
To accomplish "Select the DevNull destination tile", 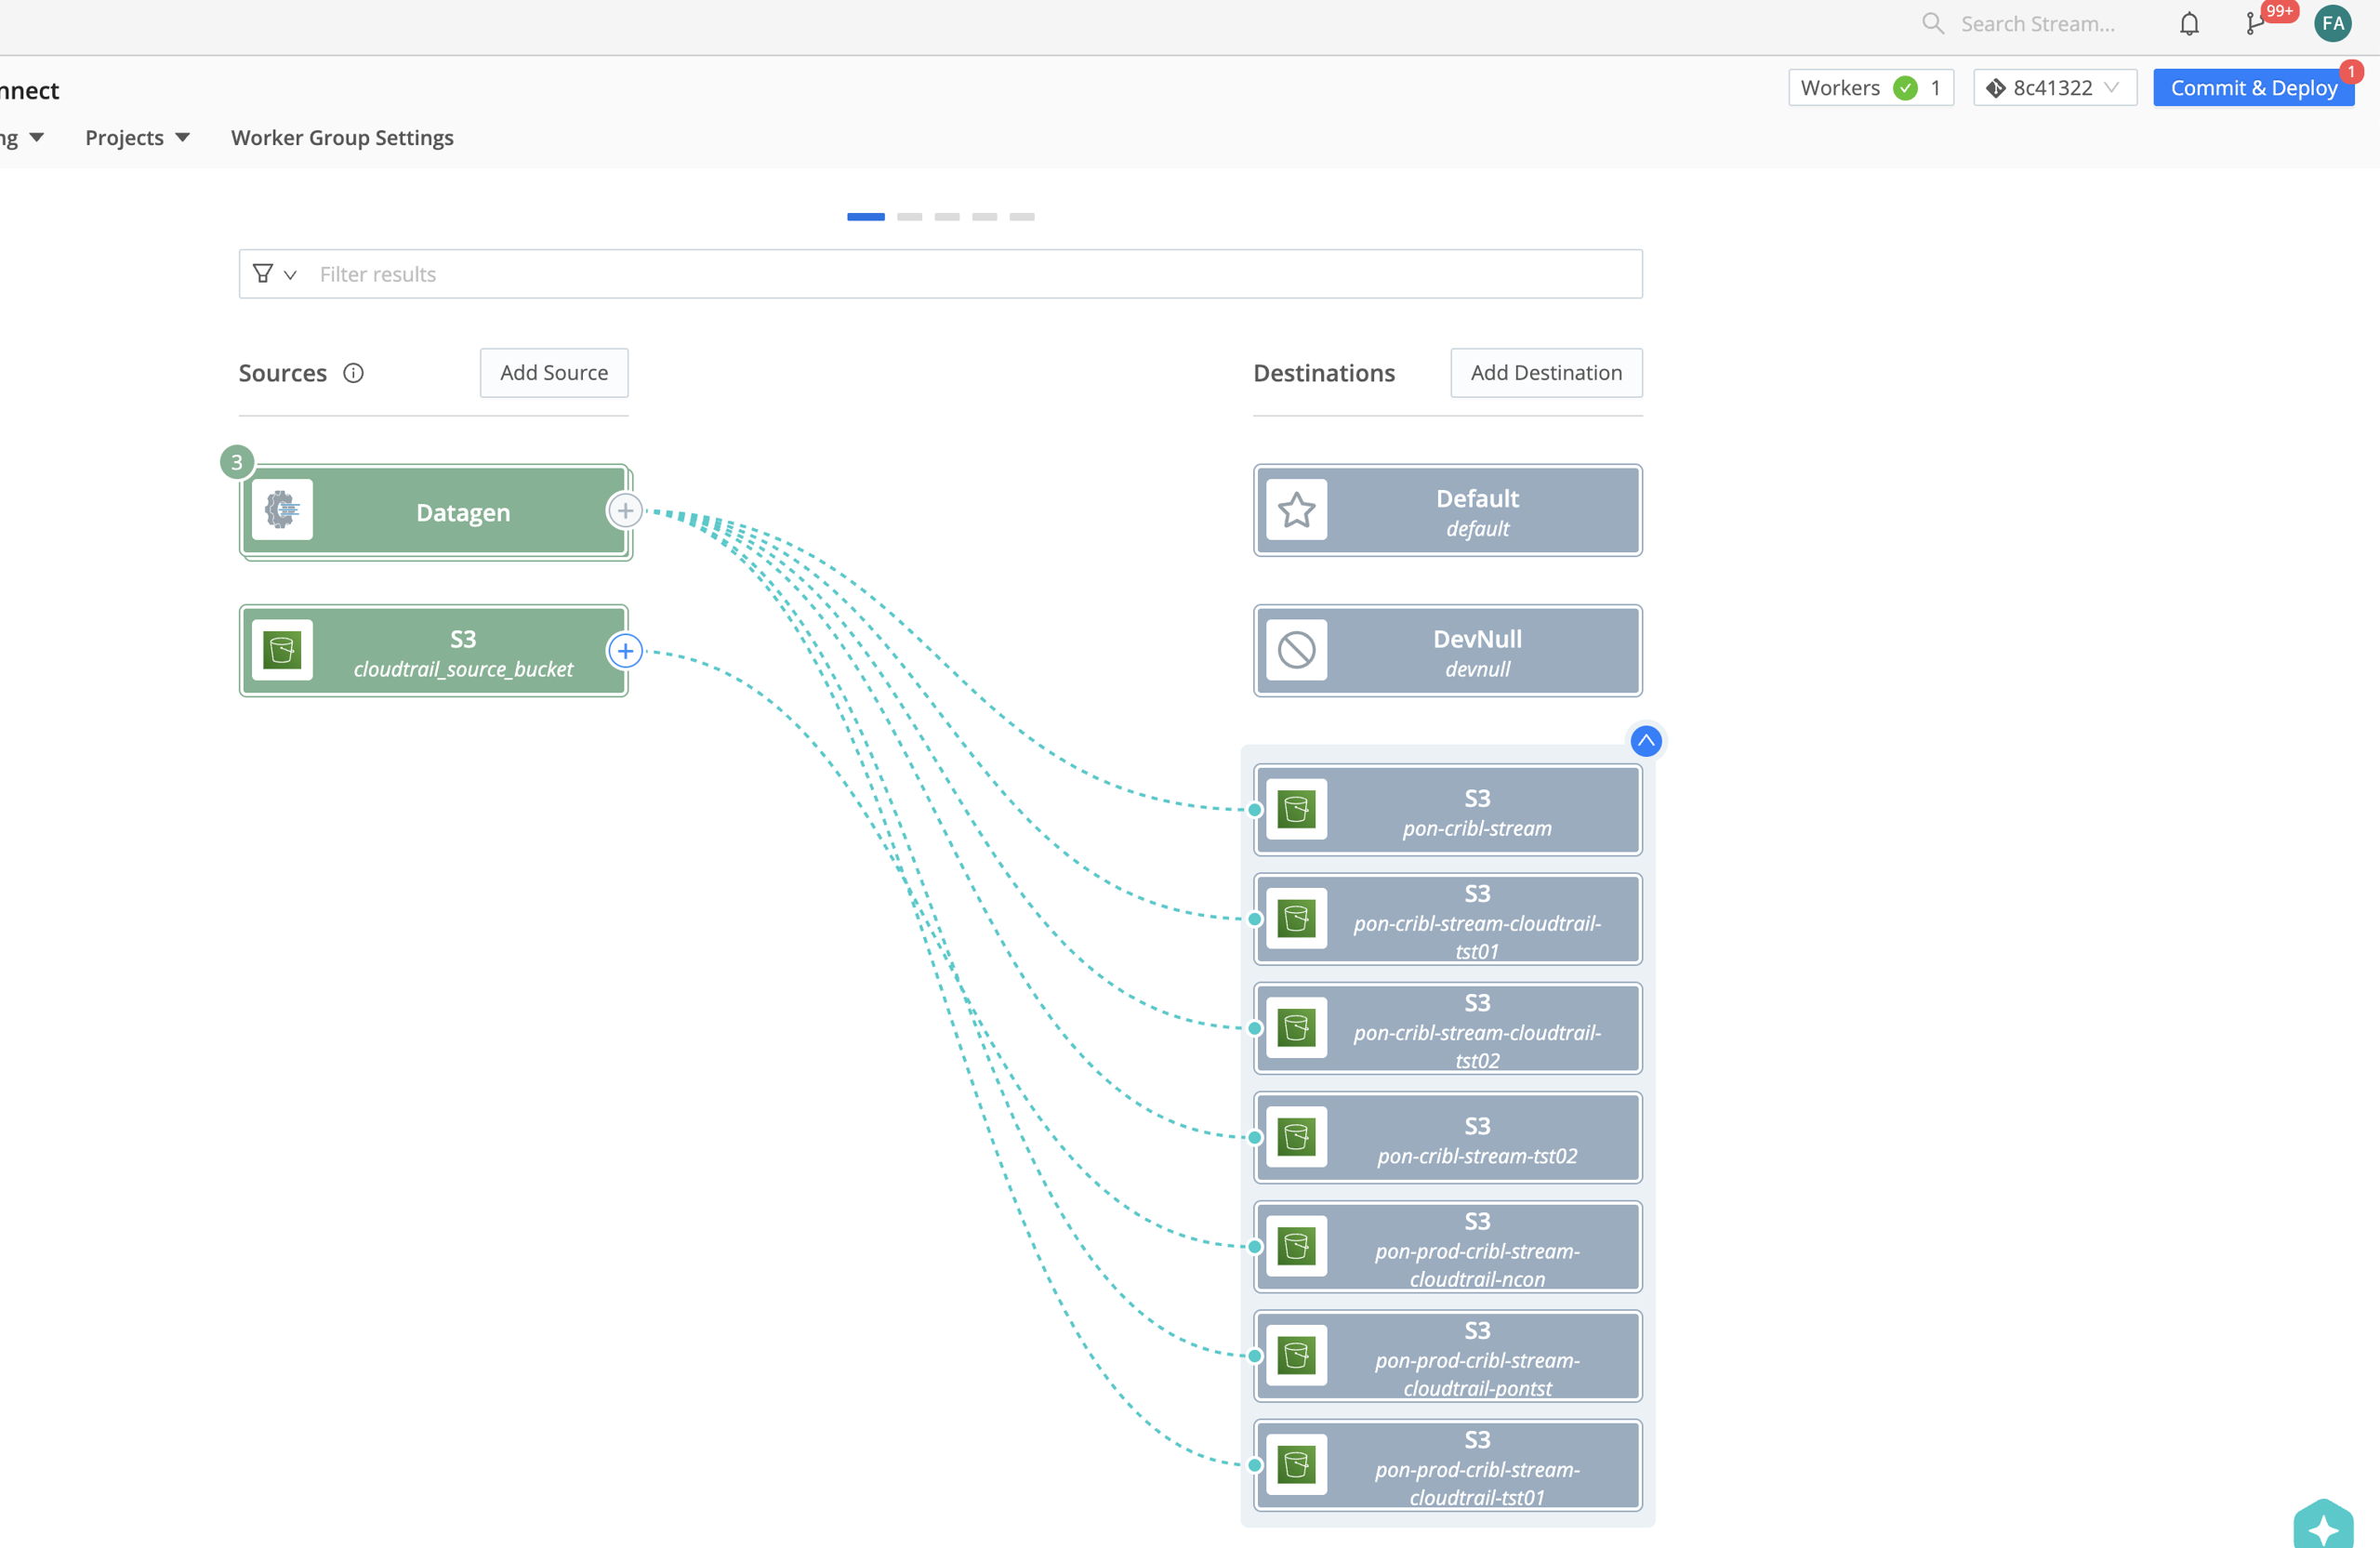I will pyautogui.click(x=1448, y=651).
